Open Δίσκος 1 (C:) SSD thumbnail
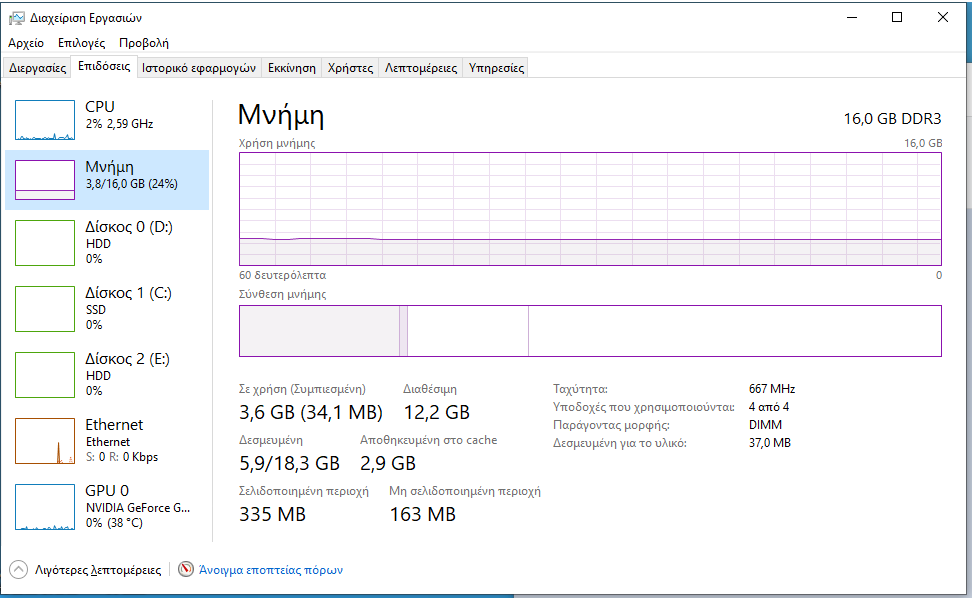This screenshot has width=972, height=598. tap(45, 309)
